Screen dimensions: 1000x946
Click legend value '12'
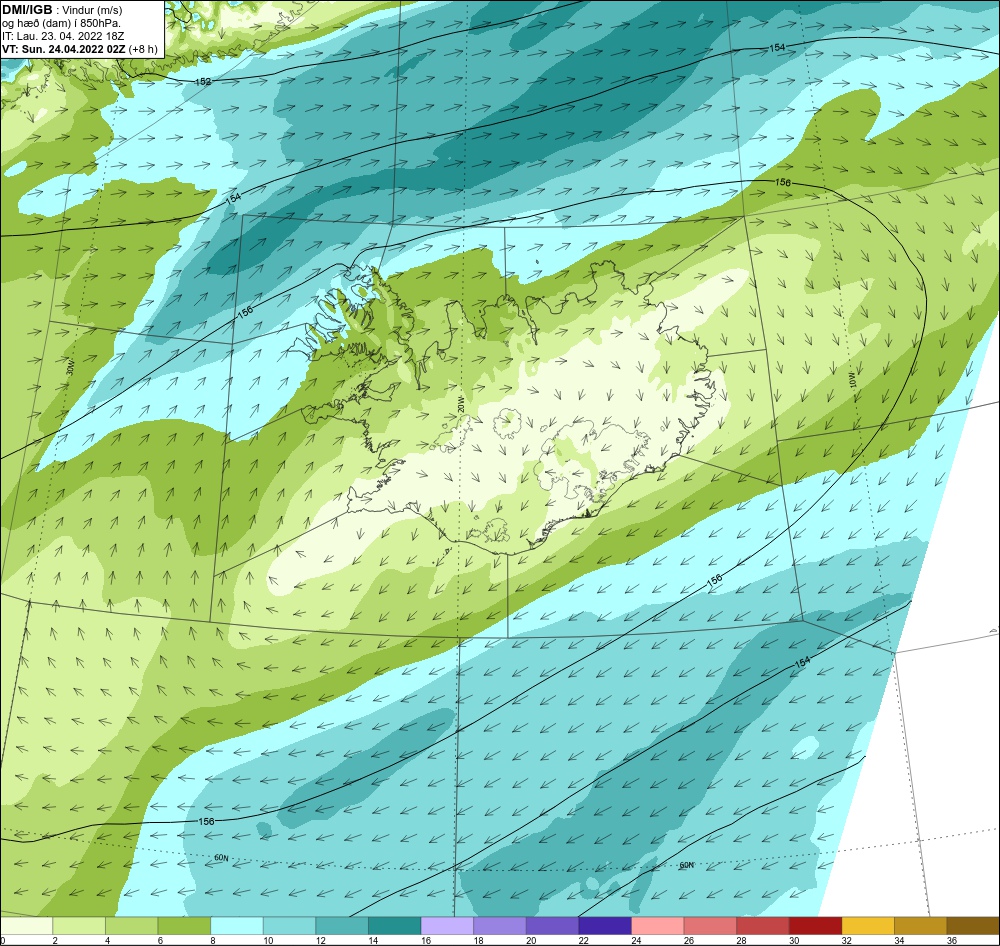click(321, 940)
